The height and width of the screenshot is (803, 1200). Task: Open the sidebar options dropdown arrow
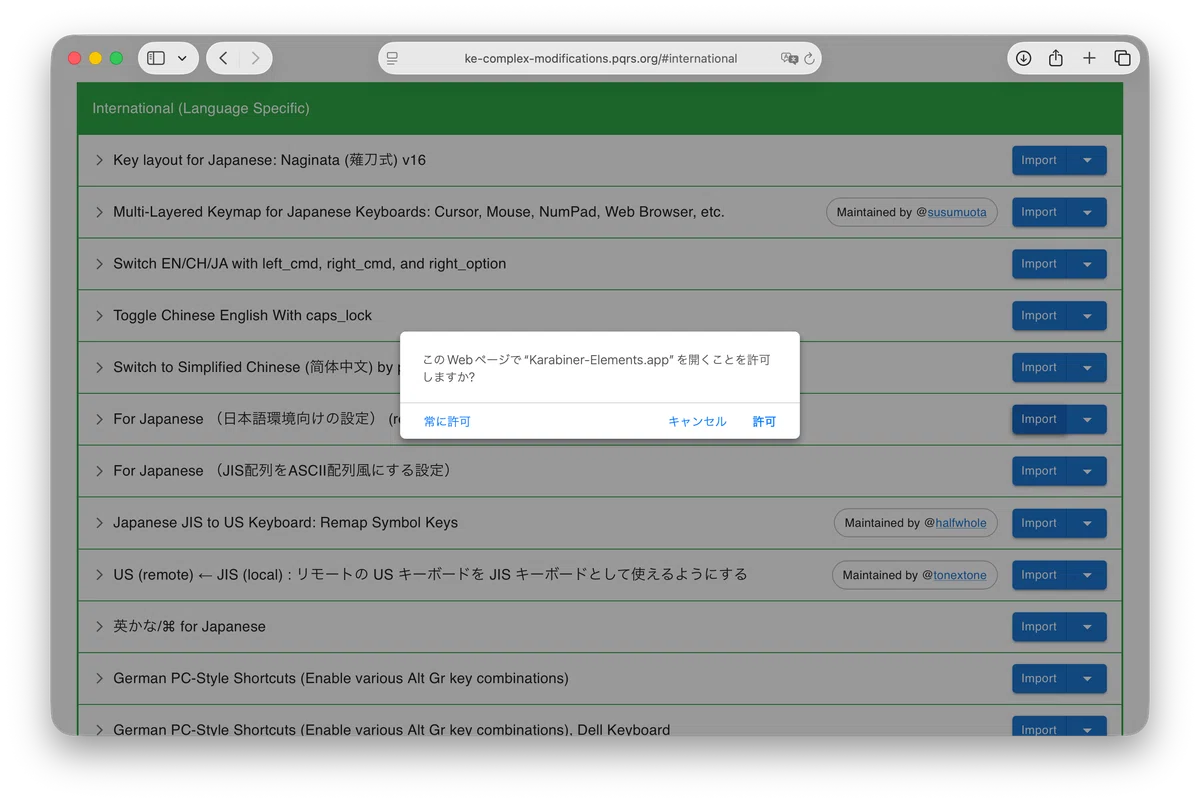[182, 58]
